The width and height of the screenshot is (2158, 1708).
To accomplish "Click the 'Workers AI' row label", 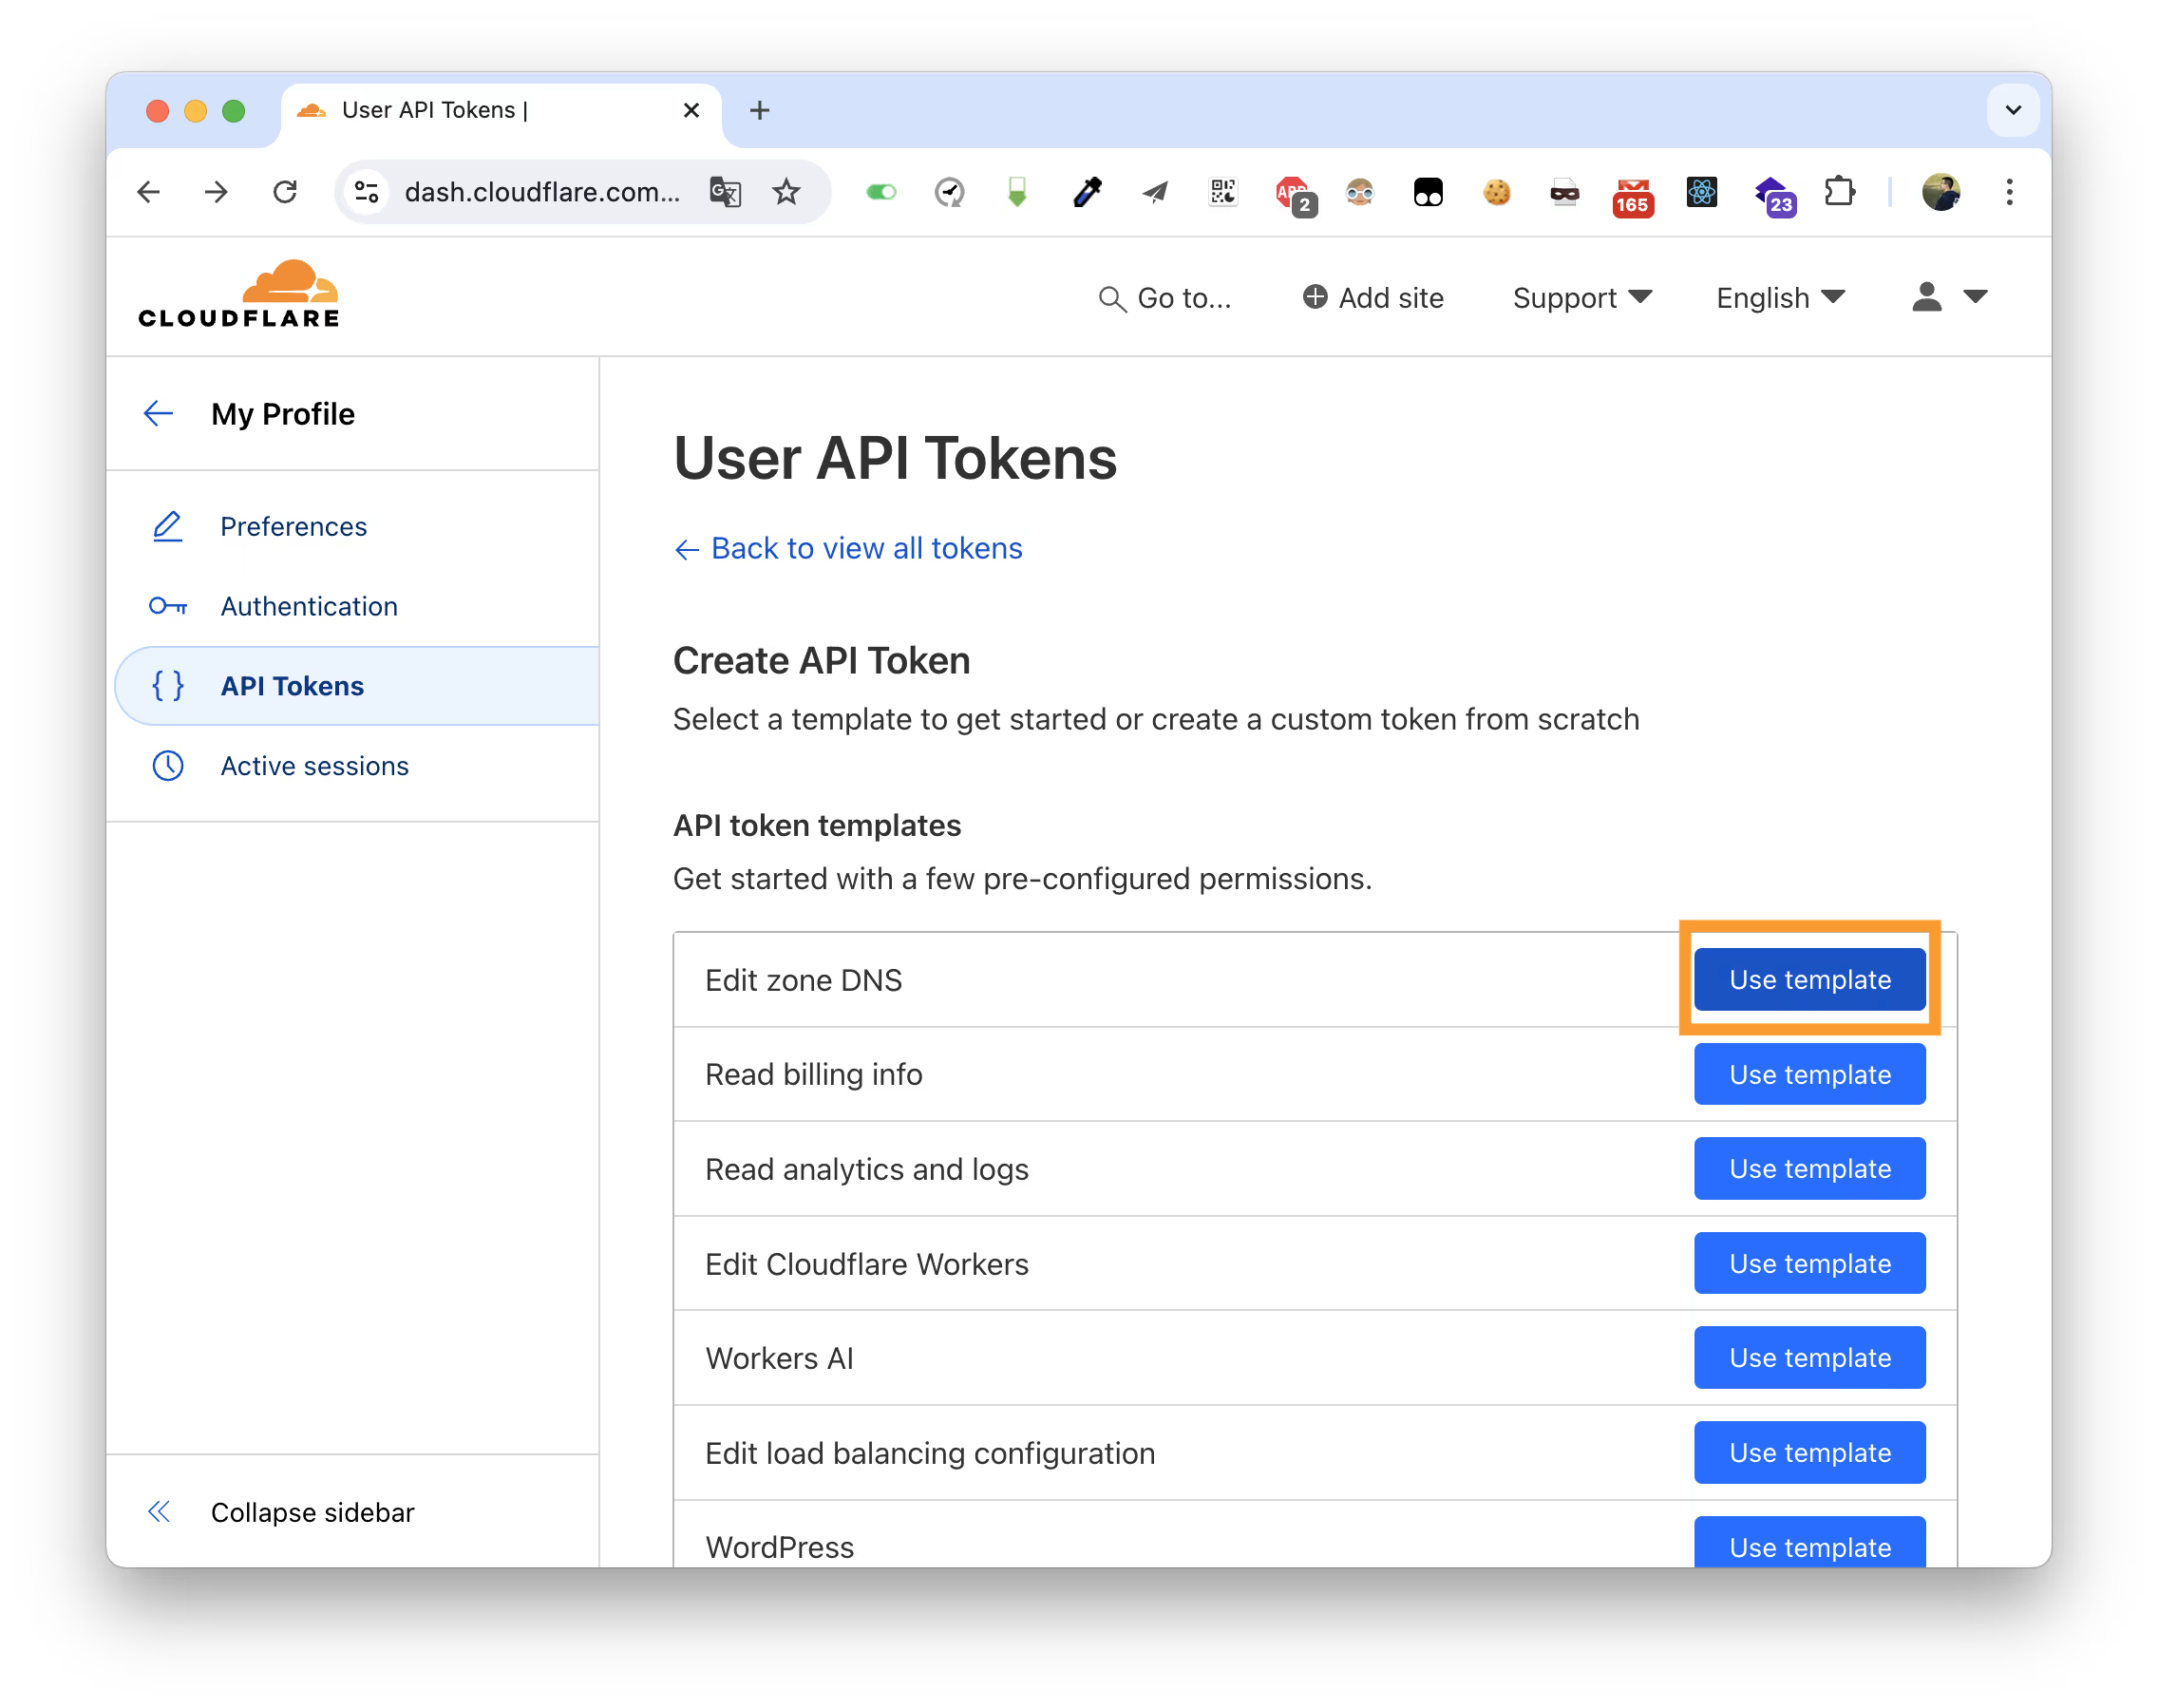I will click(779, 1358).
